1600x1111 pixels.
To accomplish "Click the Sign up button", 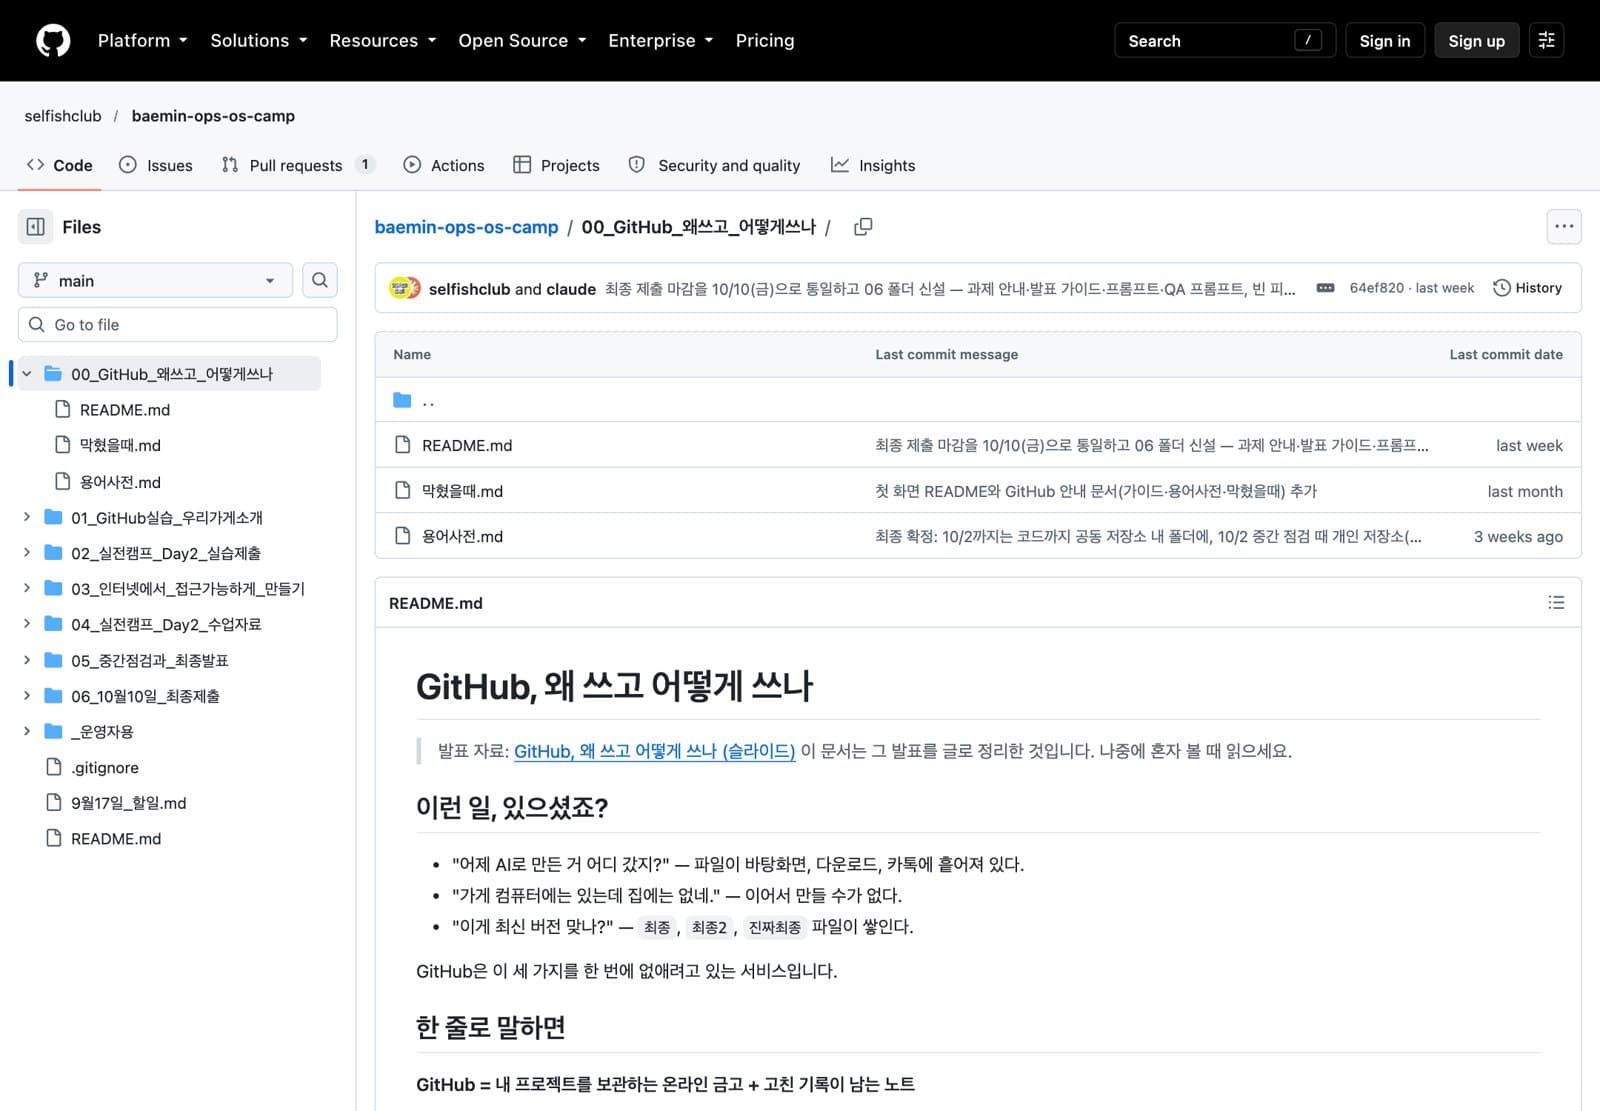I will click(x=1476, y=40).
